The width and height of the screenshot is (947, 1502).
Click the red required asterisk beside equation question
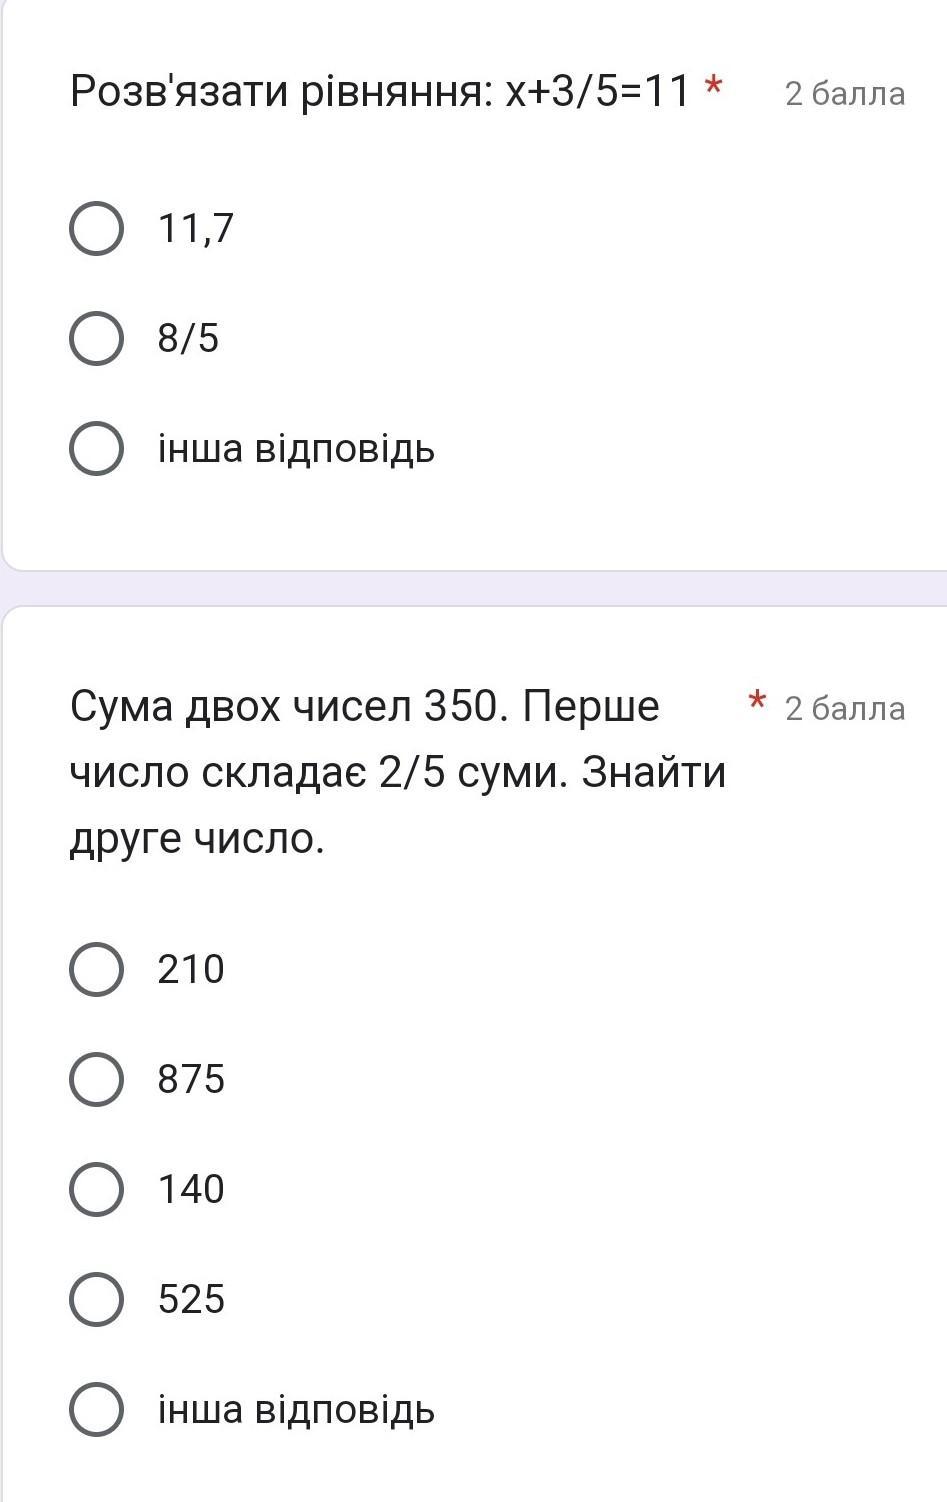pos(713,88)
